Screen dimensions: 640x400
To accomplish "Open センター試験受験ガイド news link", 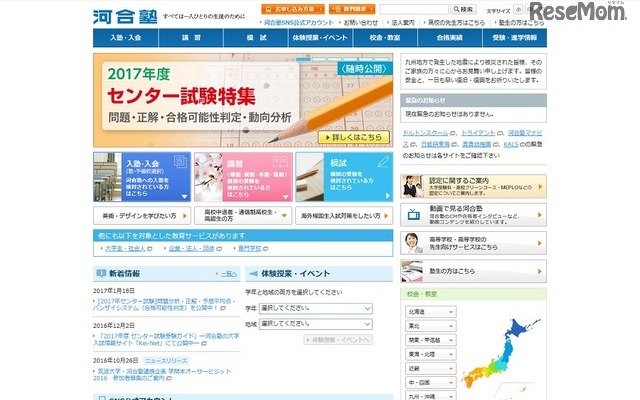I will click(166, 340).
